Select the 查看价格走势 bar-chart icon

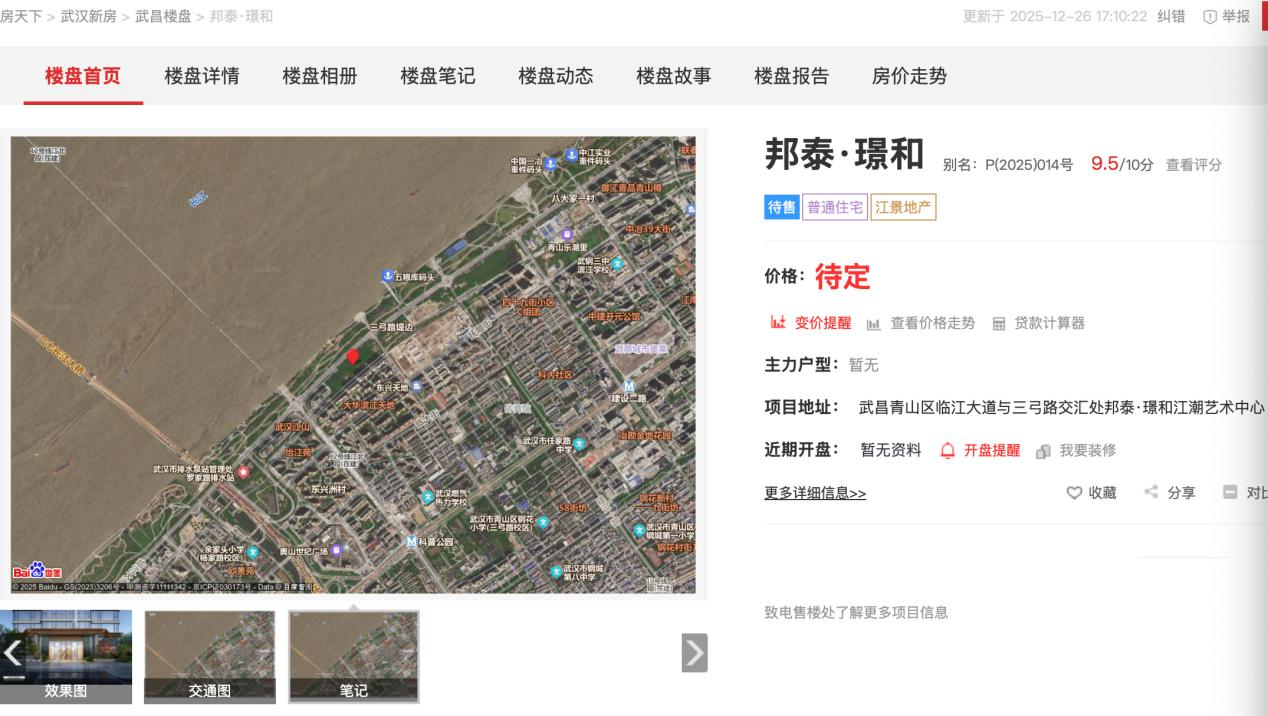click(874, 323)
